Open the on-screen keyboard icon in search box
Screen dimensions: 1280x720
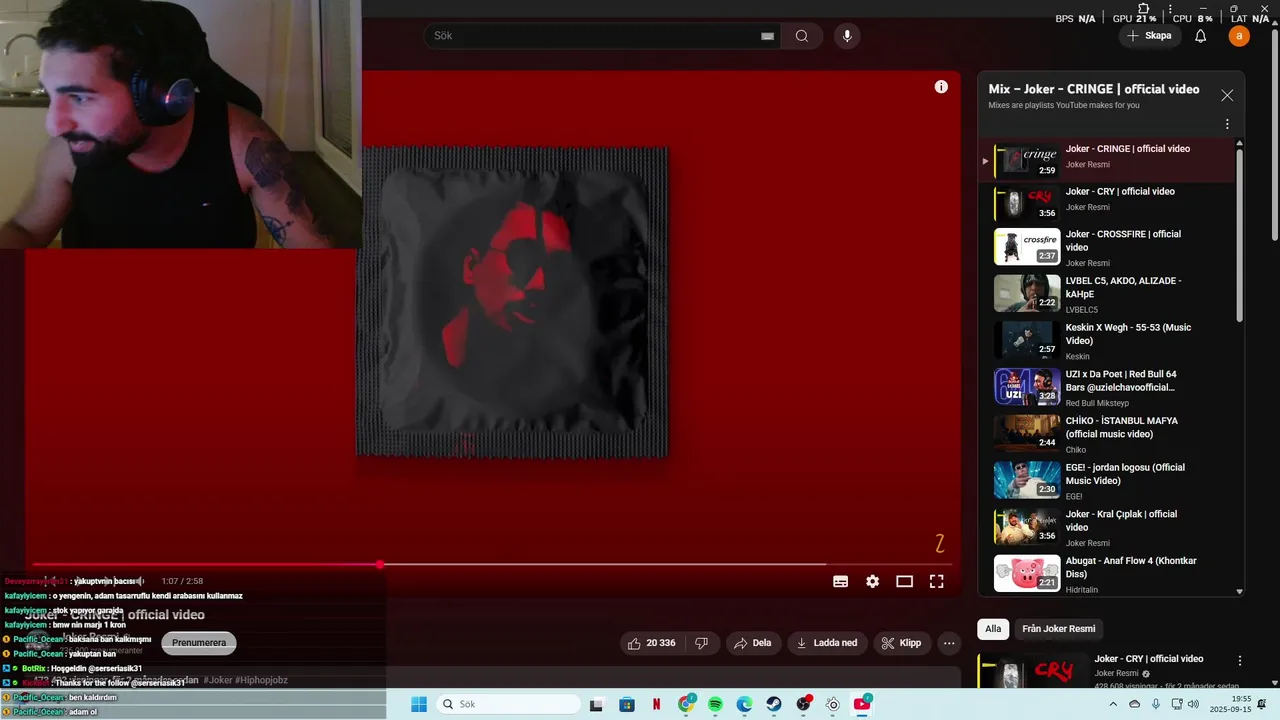pos(767,36)
